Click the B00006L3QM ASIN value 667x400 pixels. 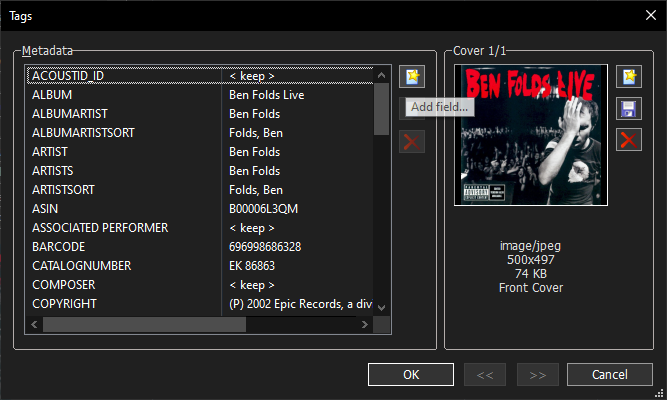pos(263,209)
